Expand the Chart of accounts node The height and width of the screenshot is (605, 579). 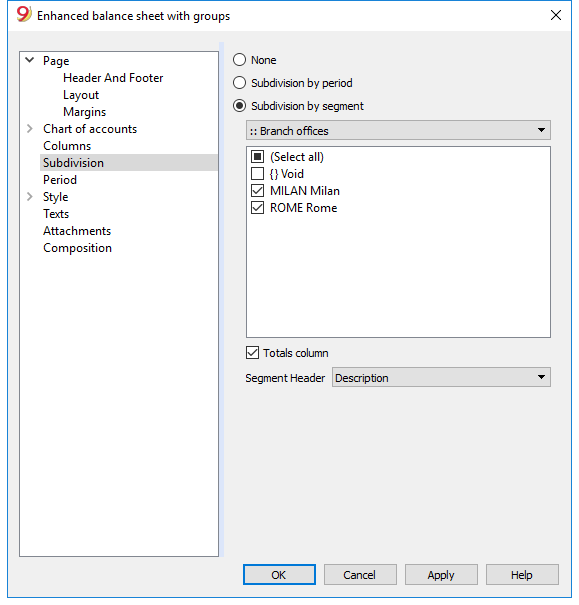point(30,128)
